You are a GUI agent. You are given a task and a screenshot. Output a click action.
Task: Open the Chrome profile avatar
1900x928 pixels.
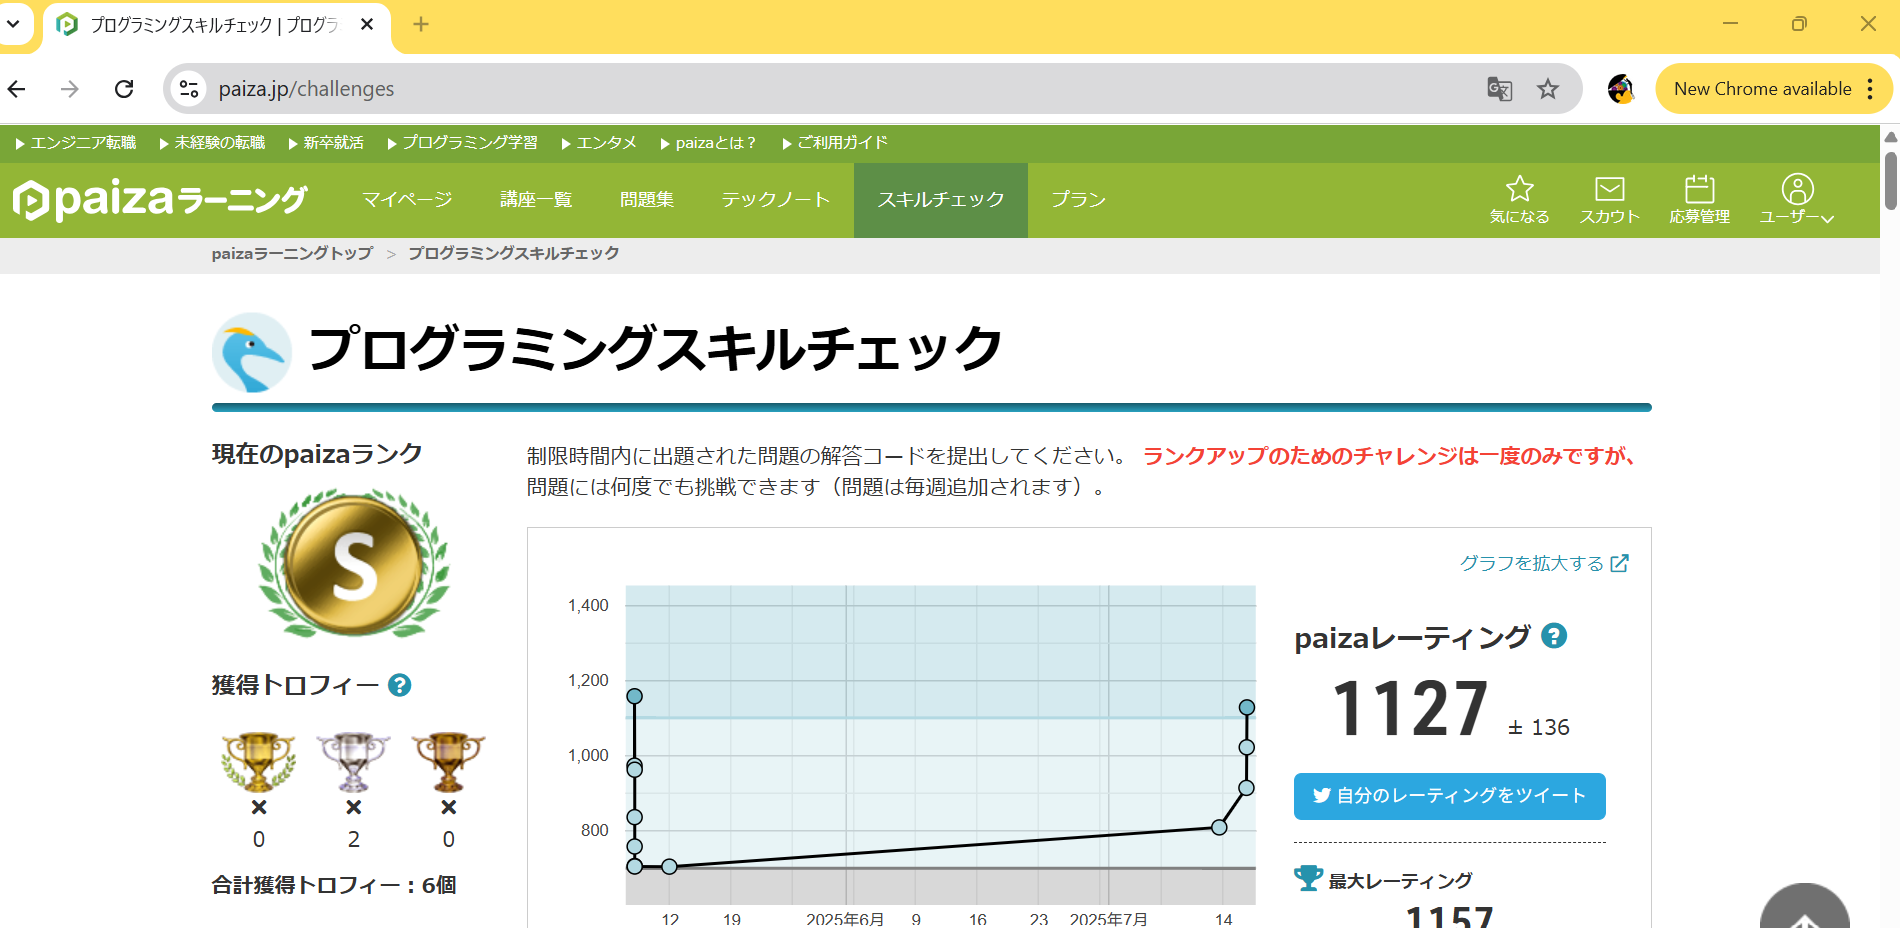[x=1621, y=89]
